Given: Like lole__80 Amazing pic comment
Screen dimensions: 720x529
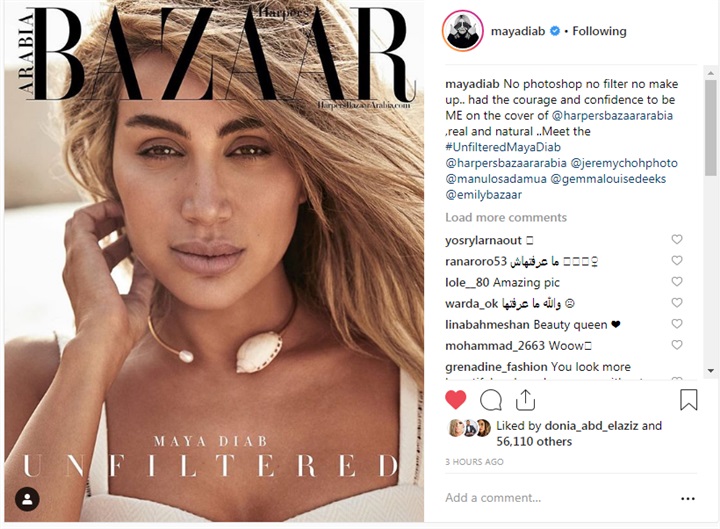Looking at the screenshot, I should coord(677,281).
